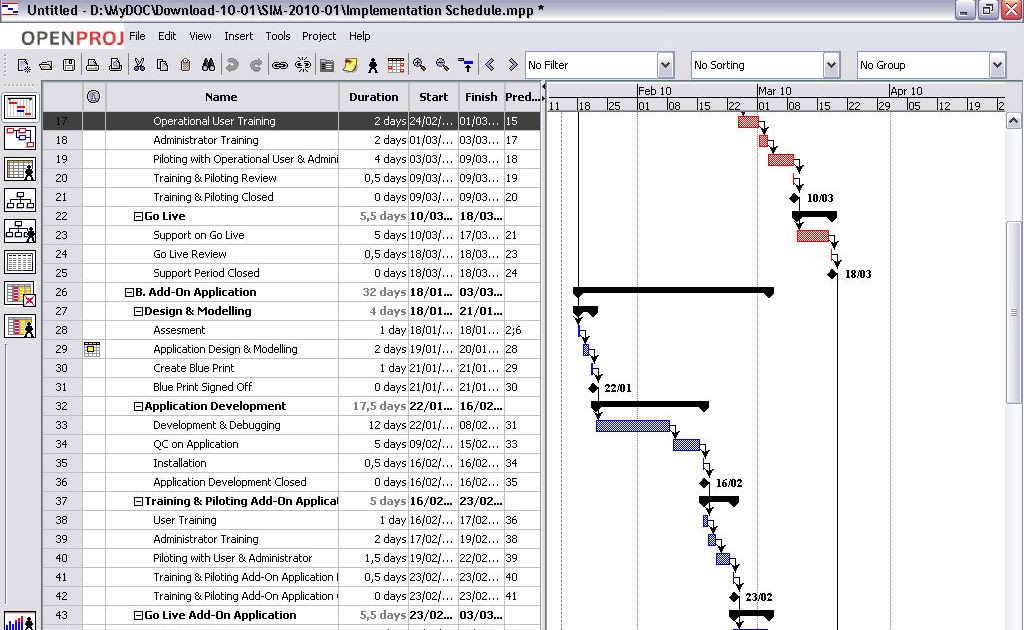Click the Gantt vertical scrollbar up arrow

1014,120
